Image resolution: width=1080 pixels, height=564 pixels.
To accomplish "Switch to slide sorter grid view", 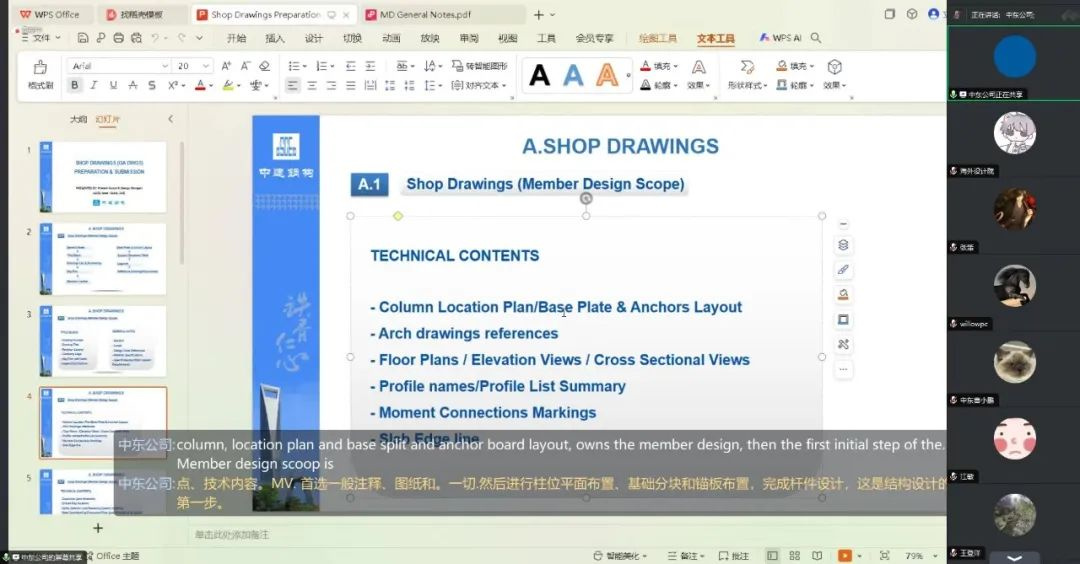I will tap(794, 555).
